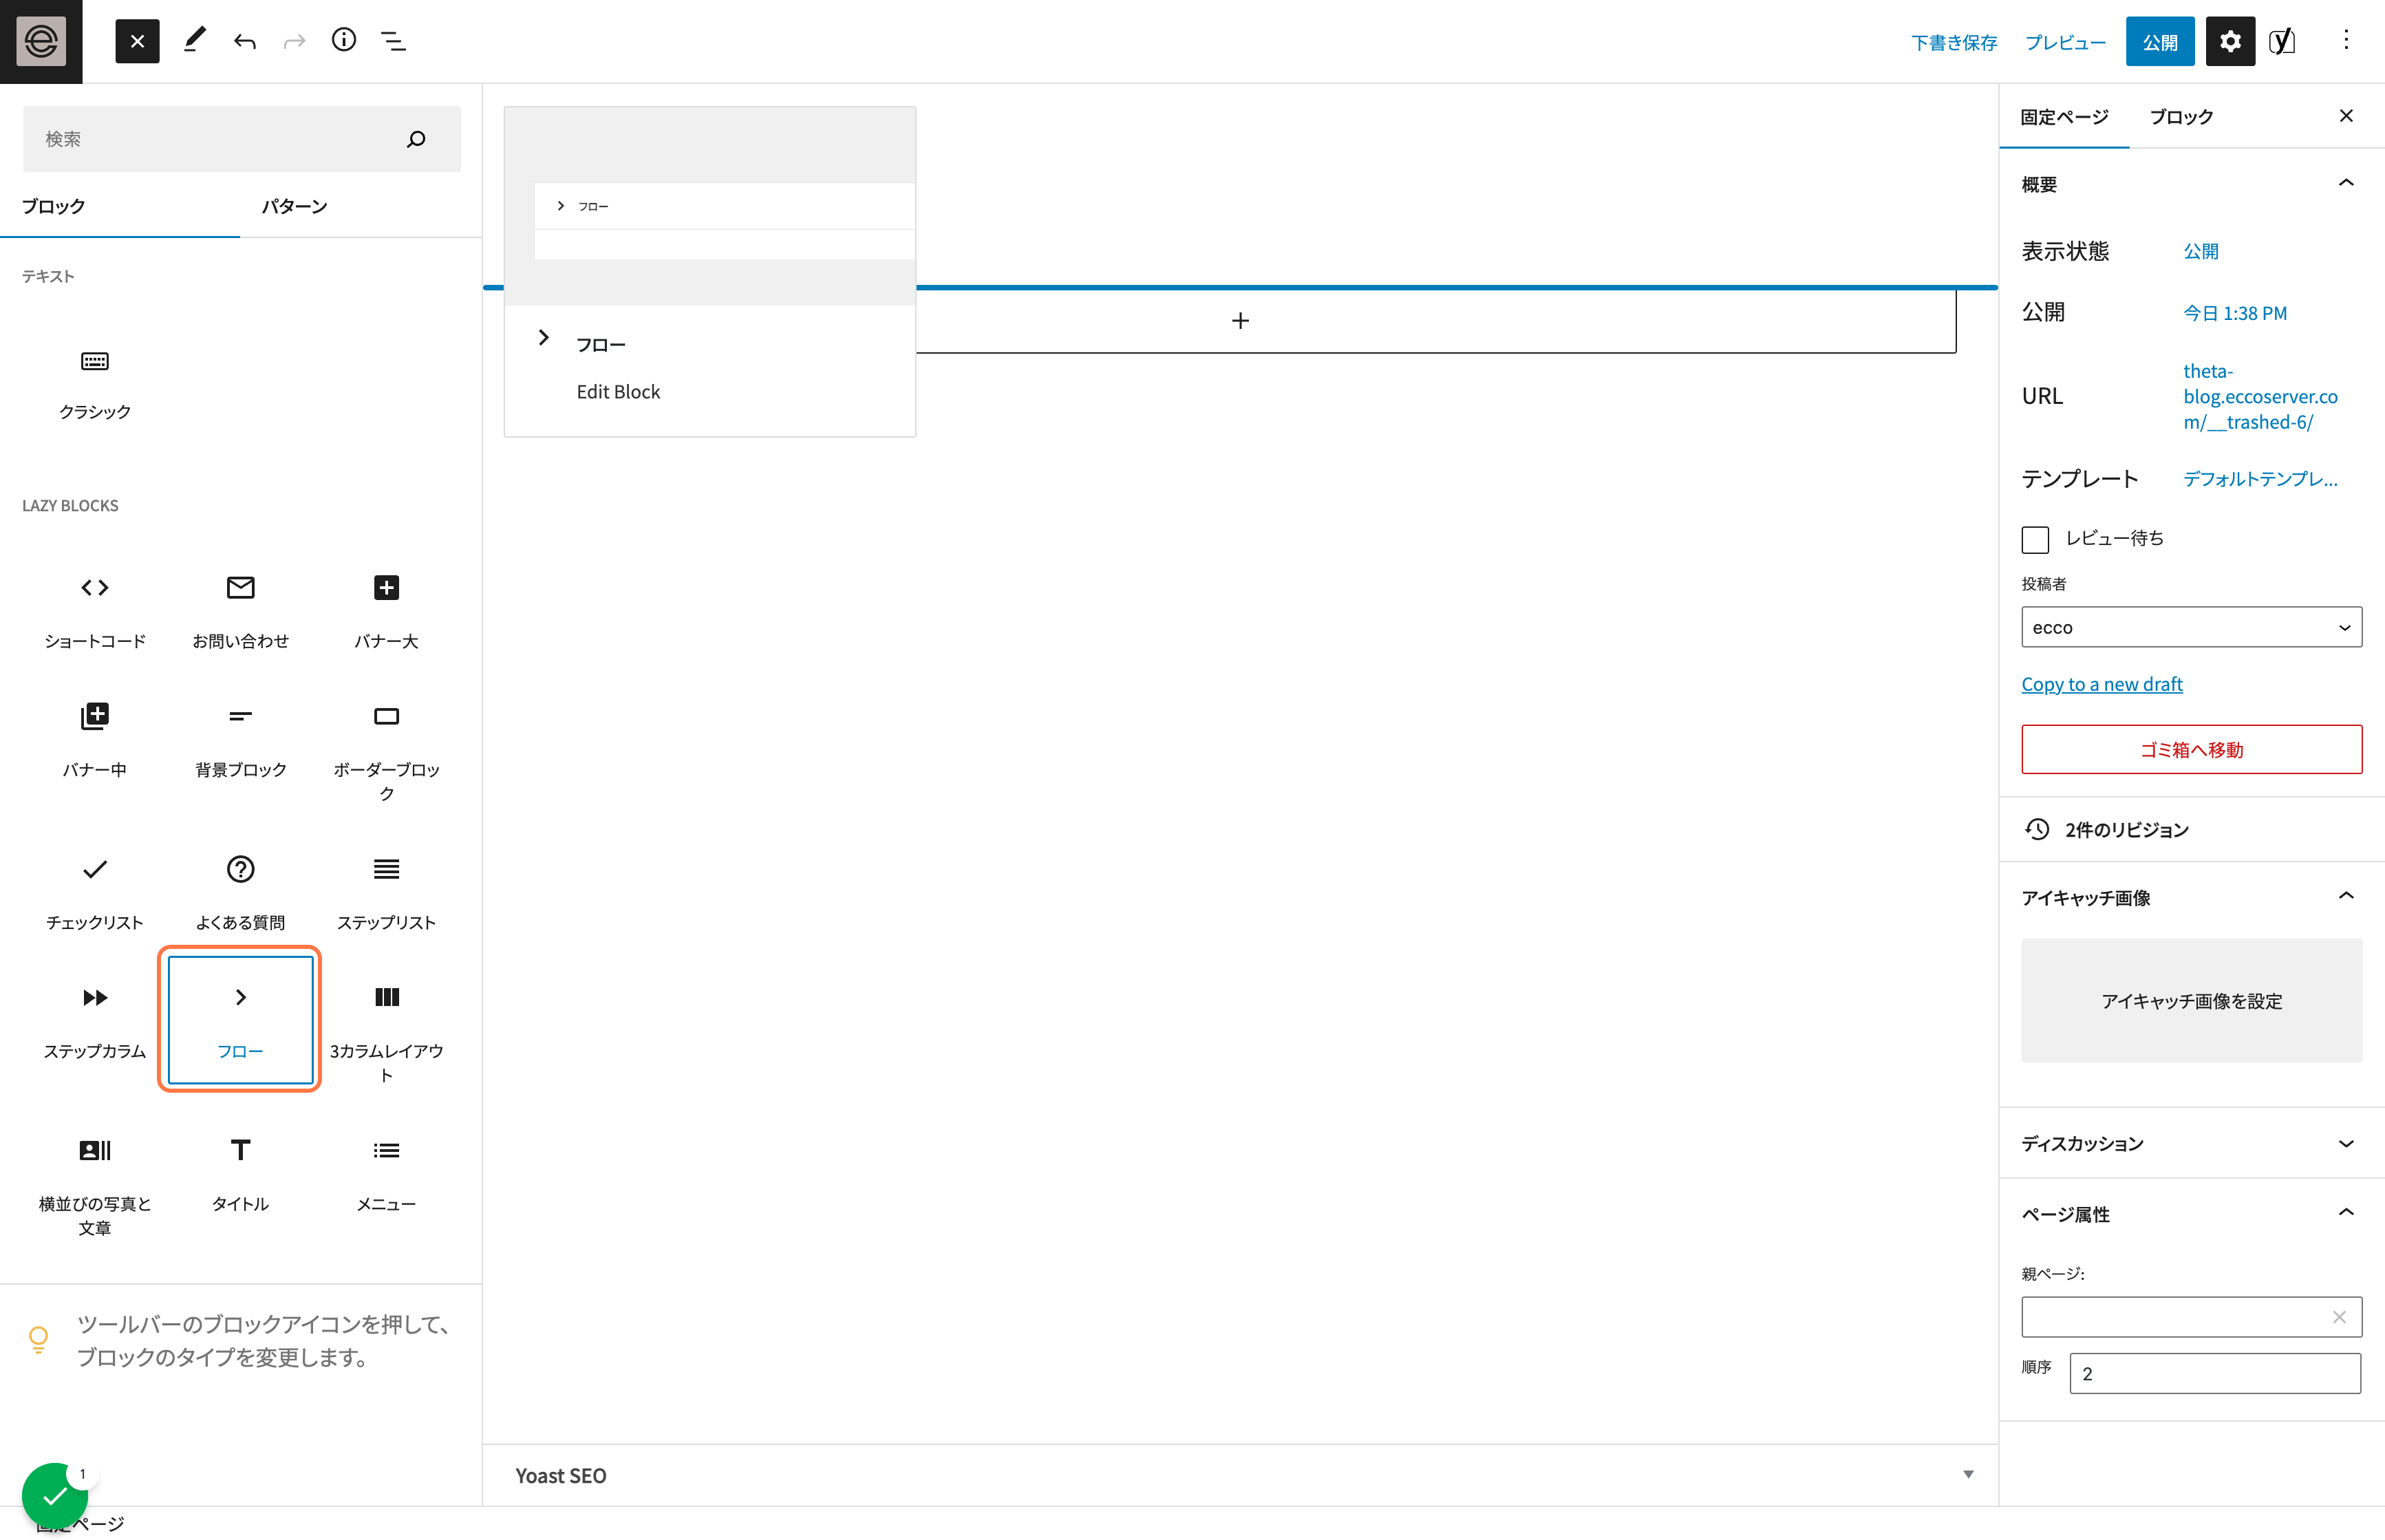Viewport: 2385px width, 1540px height.
Task: Undo the last action
Action: tap(245, 41)
